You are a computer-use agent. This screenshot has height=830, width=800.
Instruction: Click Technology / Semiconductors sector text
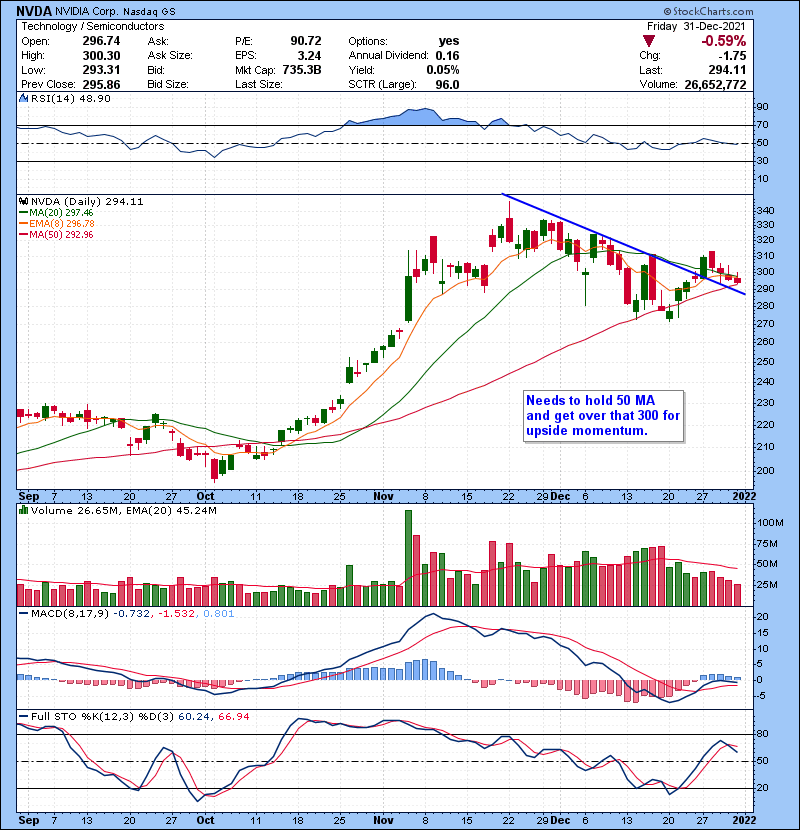click(93, 26)
